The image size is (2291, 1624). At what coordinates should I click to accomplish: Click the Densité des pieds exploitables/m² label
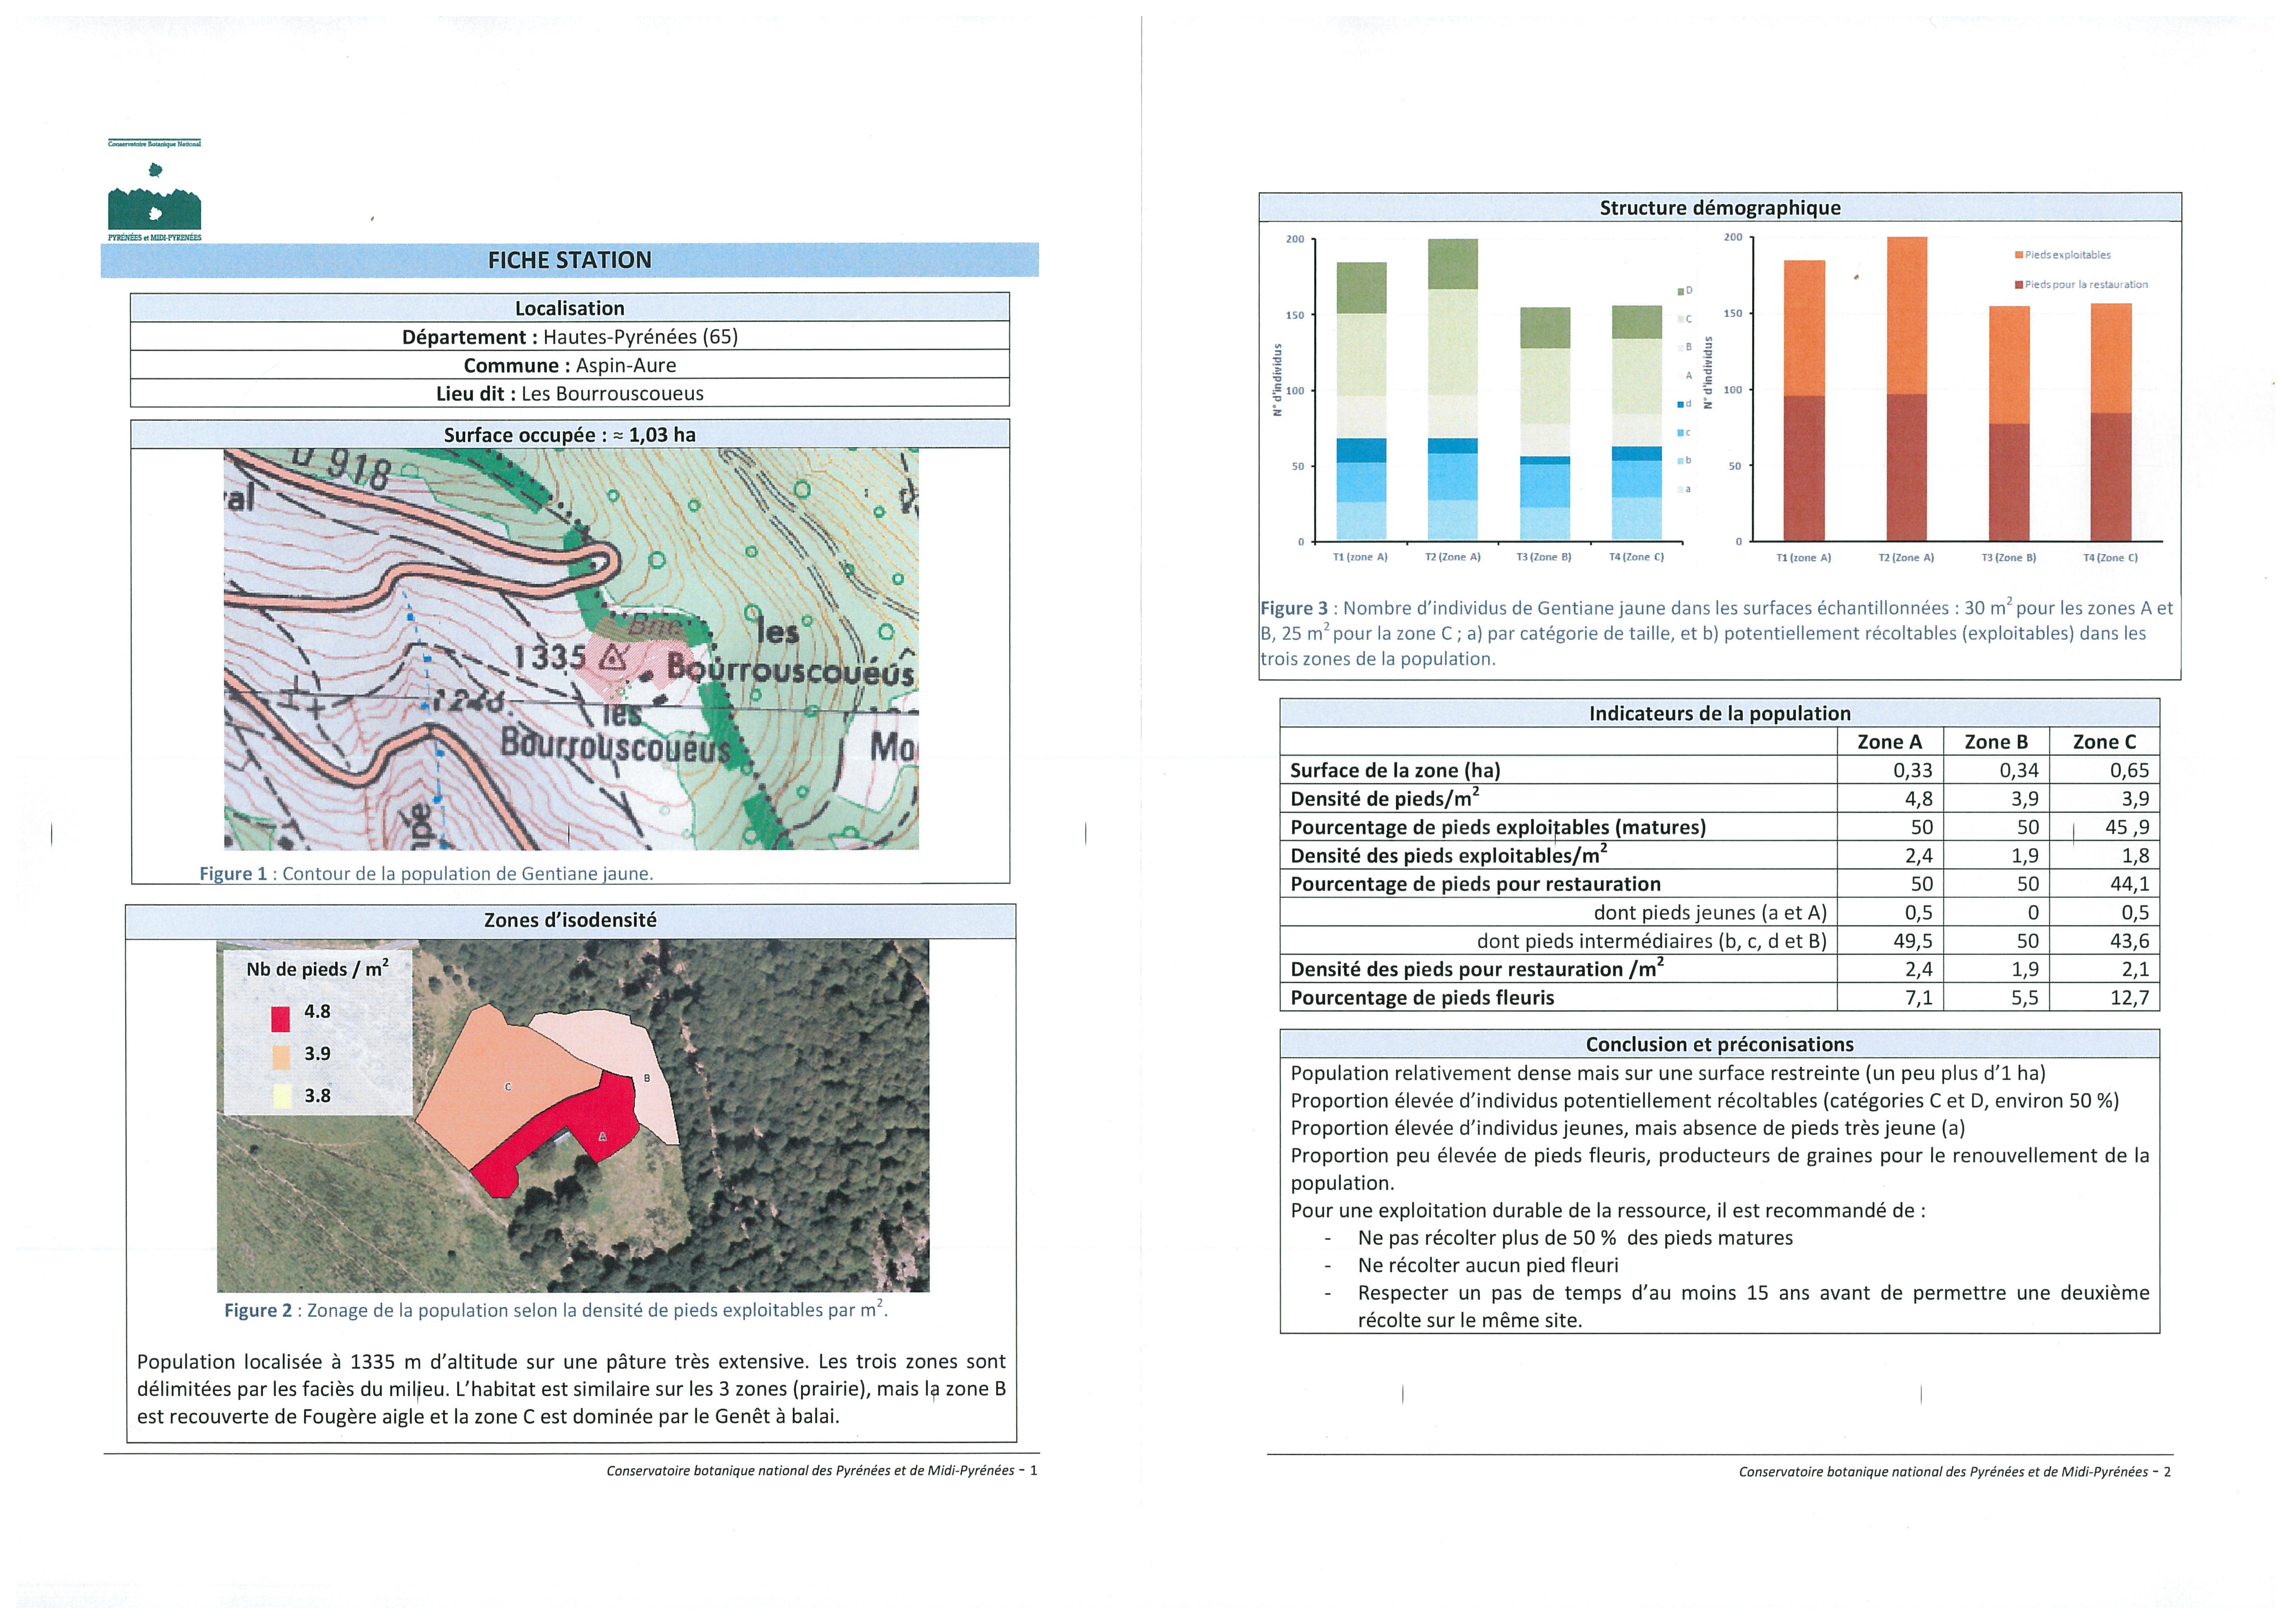(x=1450, y=855)
